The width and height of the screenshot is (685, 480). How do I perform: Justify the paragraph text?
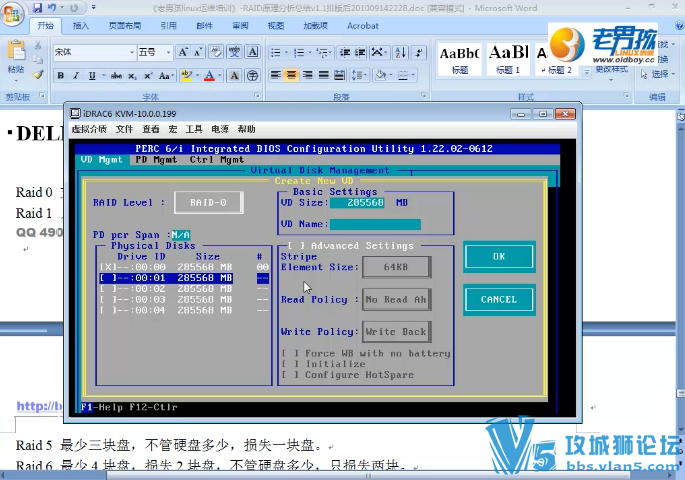click(323, 76)
